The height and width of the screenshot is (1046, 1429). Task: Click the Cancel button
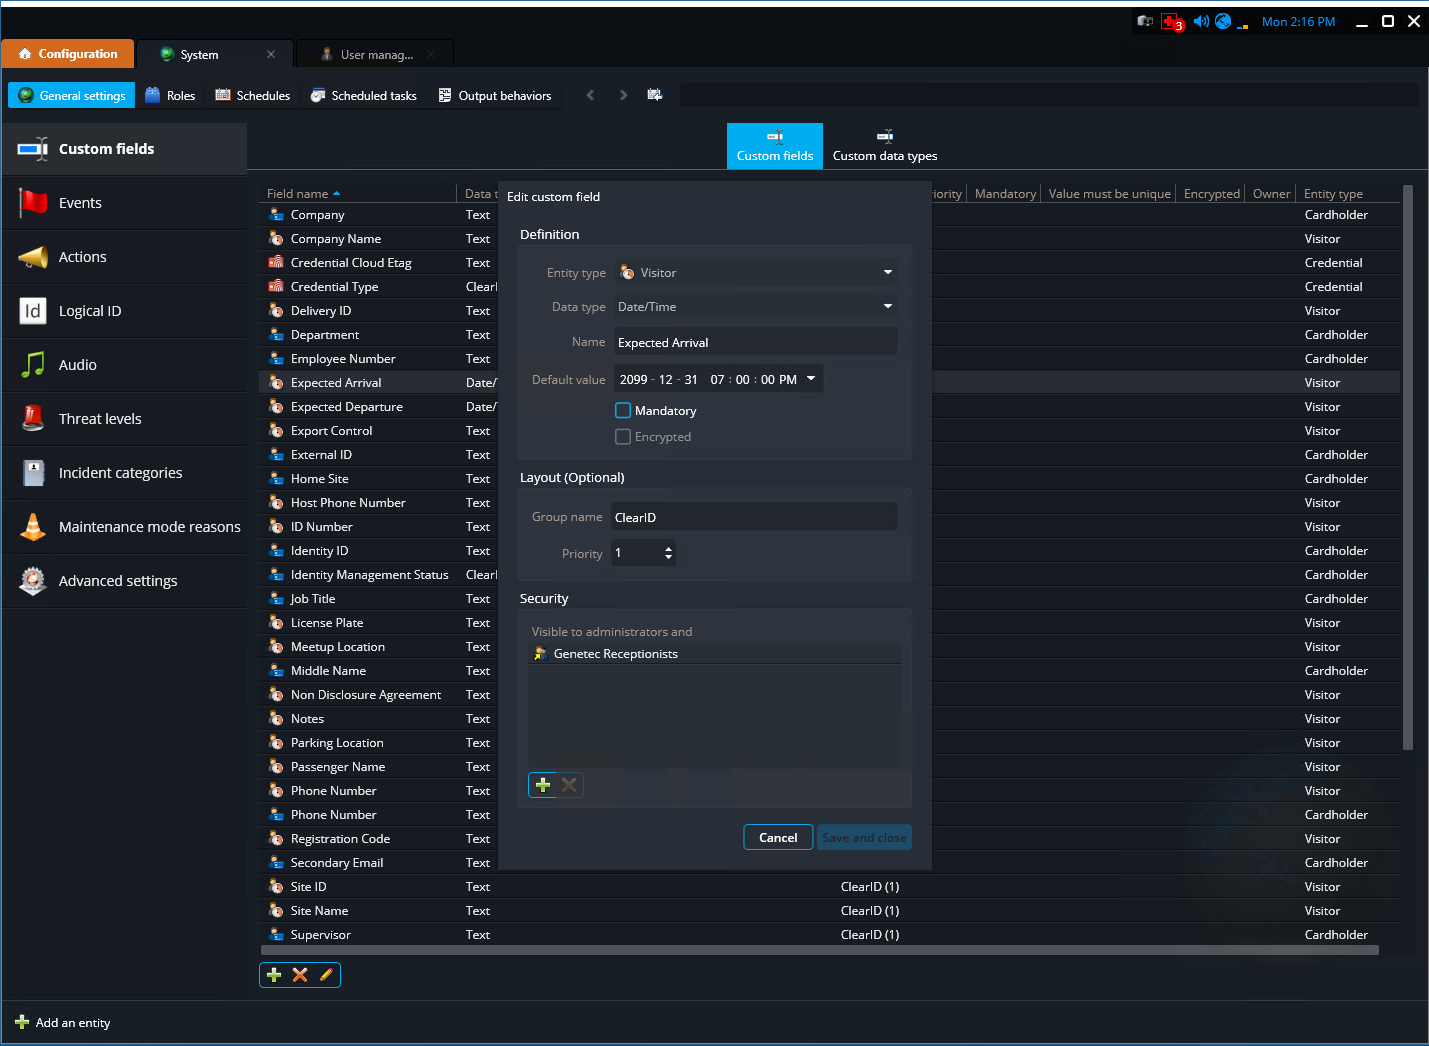coord(778,837)
